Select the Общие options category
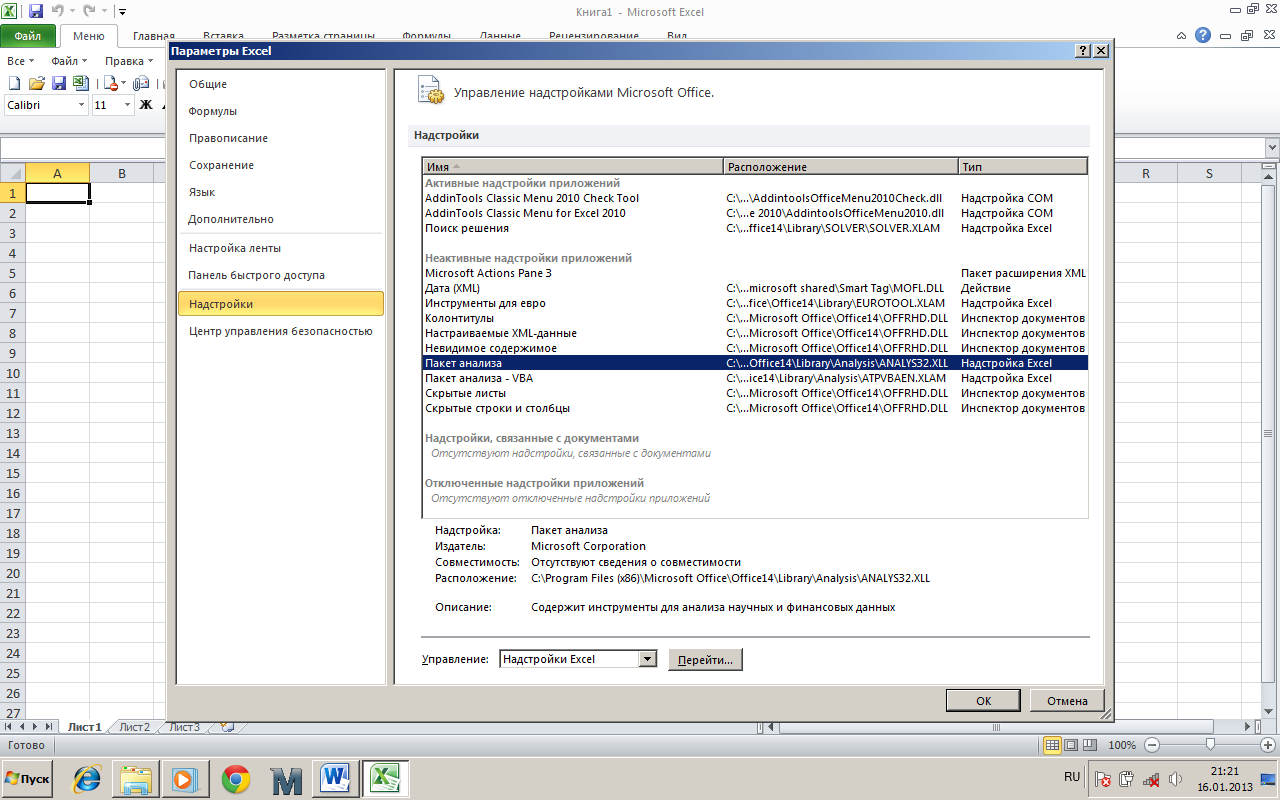Viewport: 1280px width, 800px height. (x=280, y=84)
